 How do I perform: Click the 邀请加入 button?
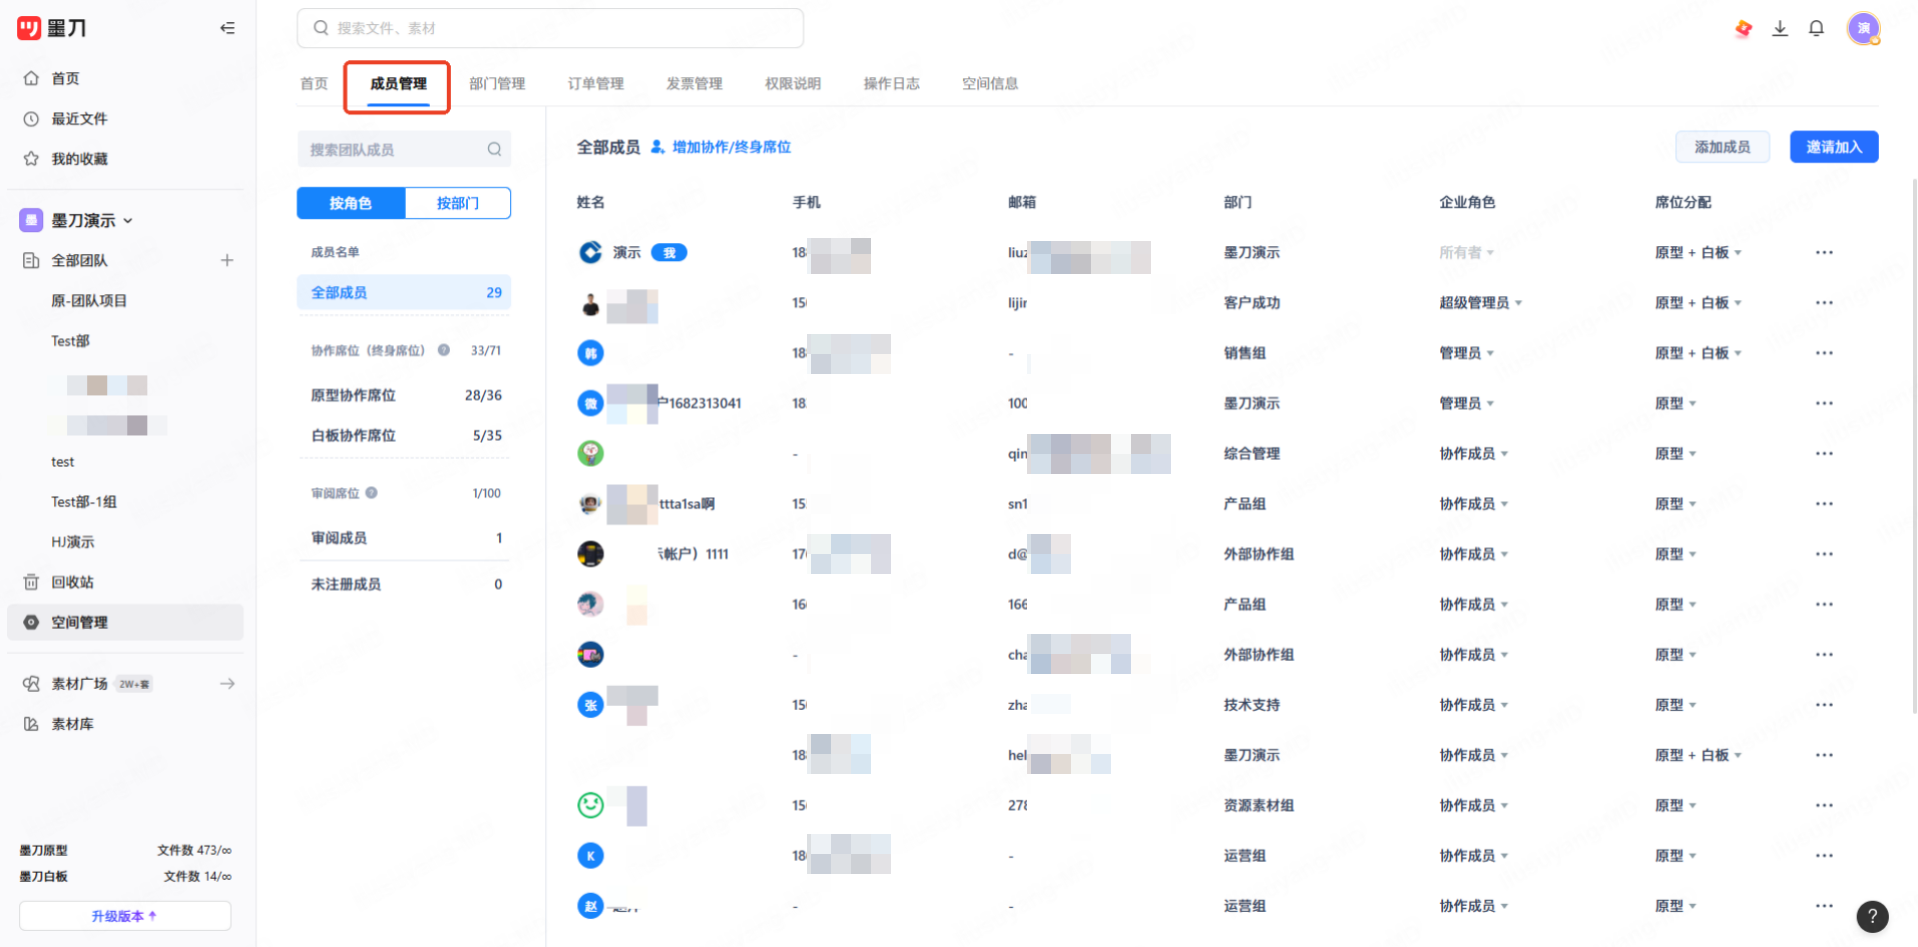pyautogui.click(x=1834, y=147)
